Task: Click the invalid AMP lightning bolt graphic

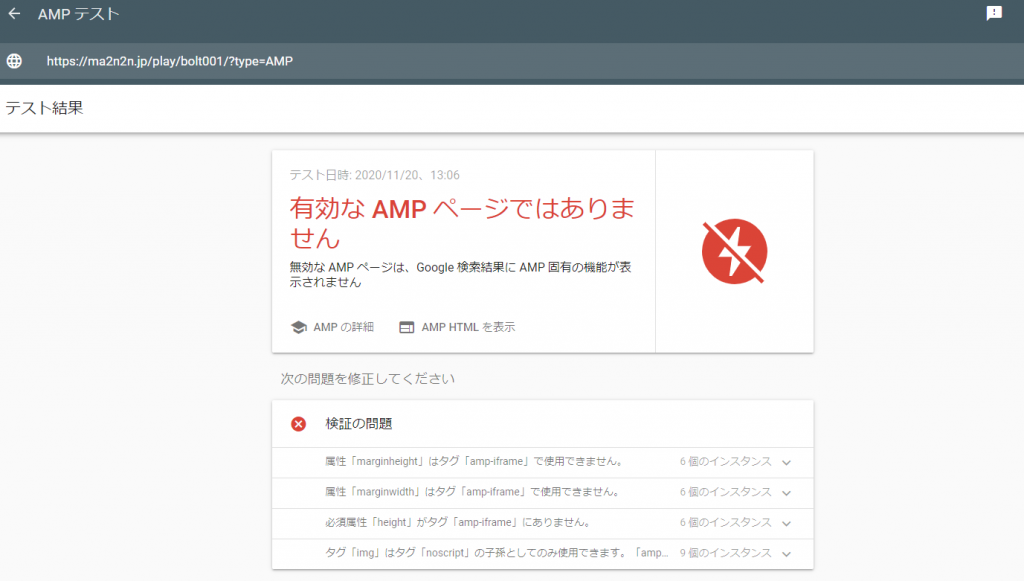Action: tap(734, 251)
